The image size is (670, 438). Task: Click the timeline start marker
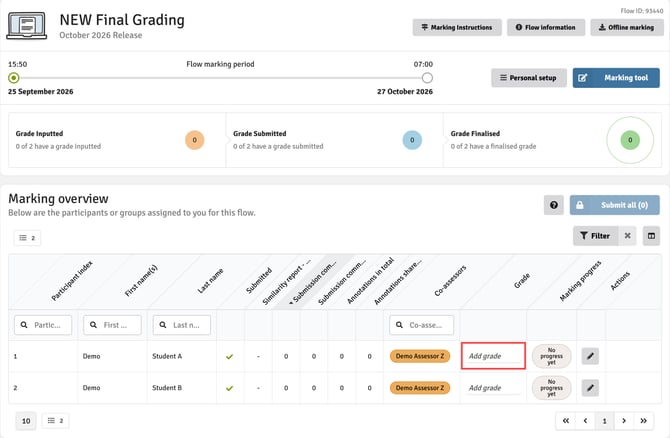pos(14,78)
